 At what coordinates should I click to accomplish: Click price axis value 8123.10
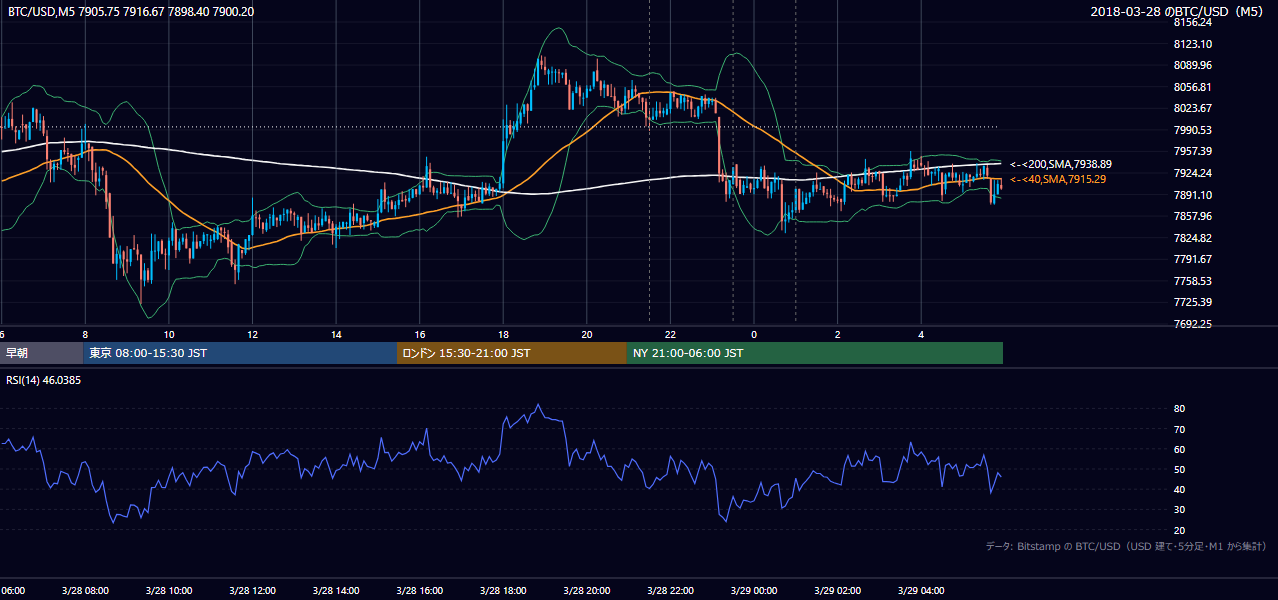coord(1193,44)
